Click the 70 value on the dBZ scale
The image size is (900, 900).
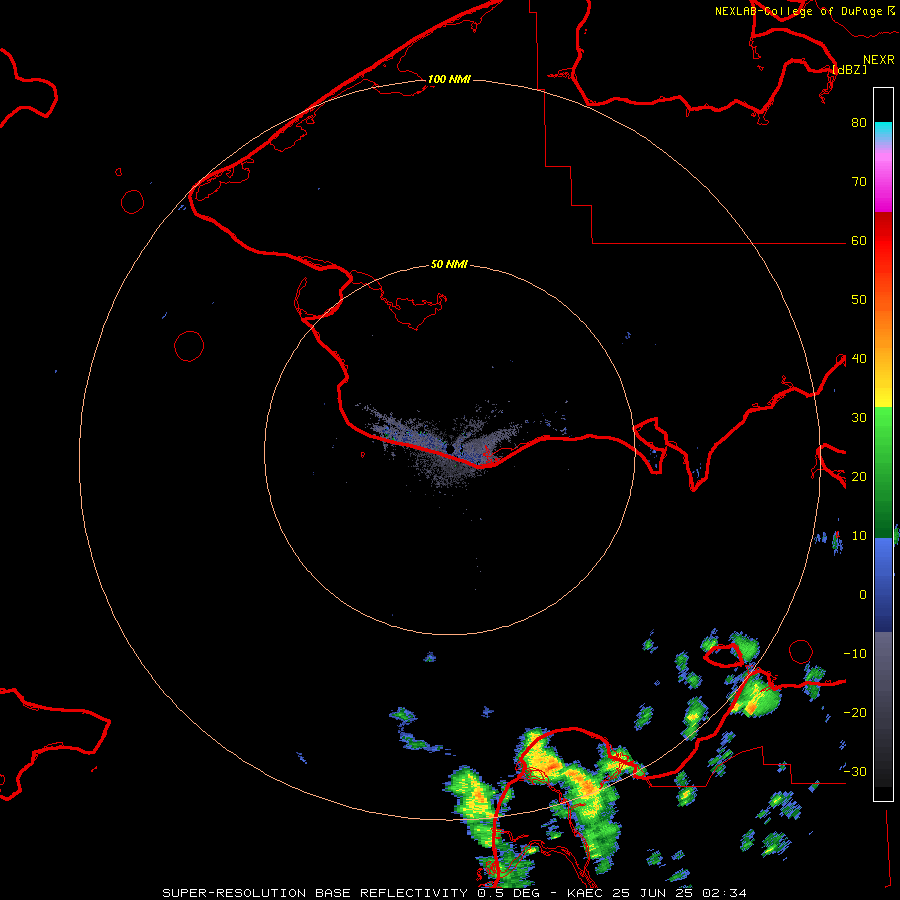[x=859, y=182]
